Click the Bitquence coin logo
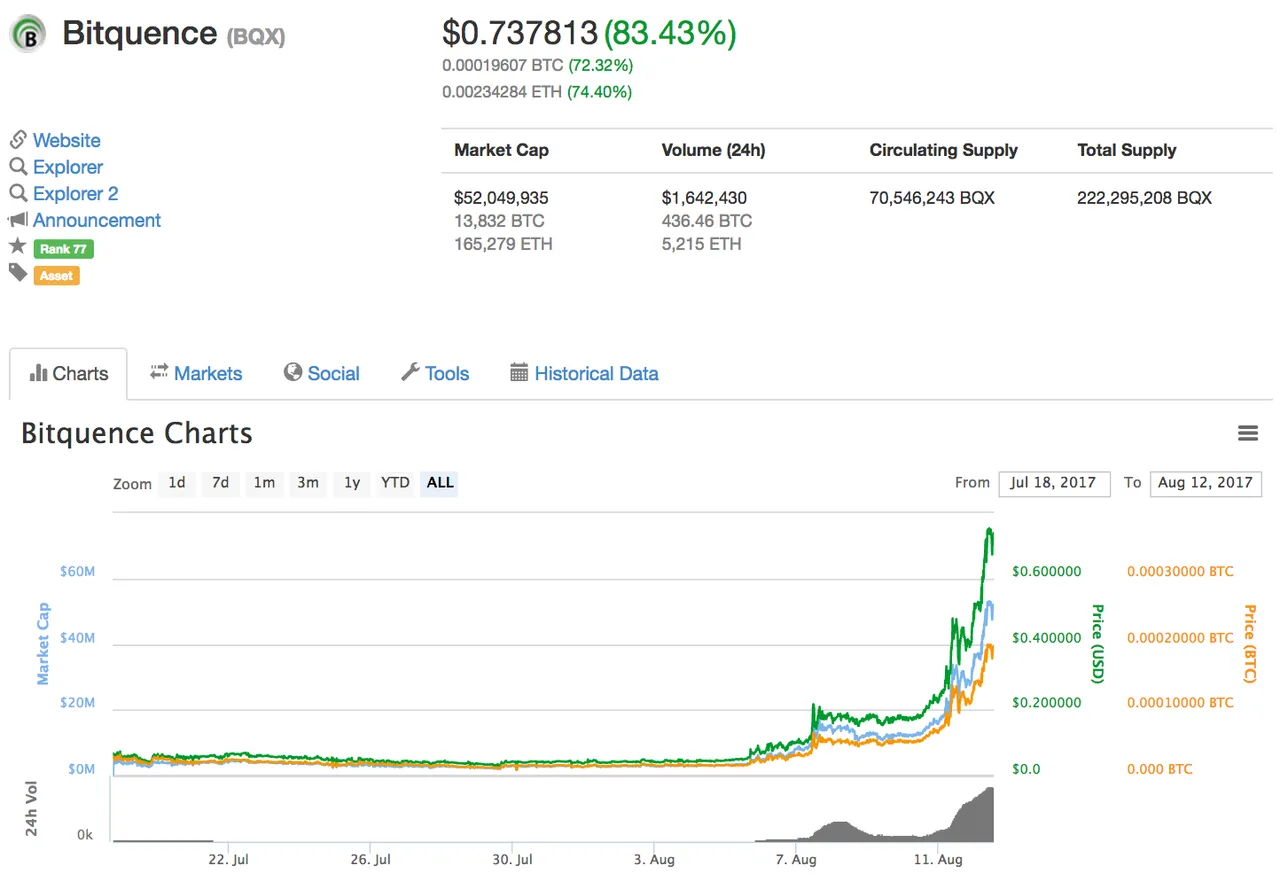This screenshot has width=1280, height=881. (28, 35)
